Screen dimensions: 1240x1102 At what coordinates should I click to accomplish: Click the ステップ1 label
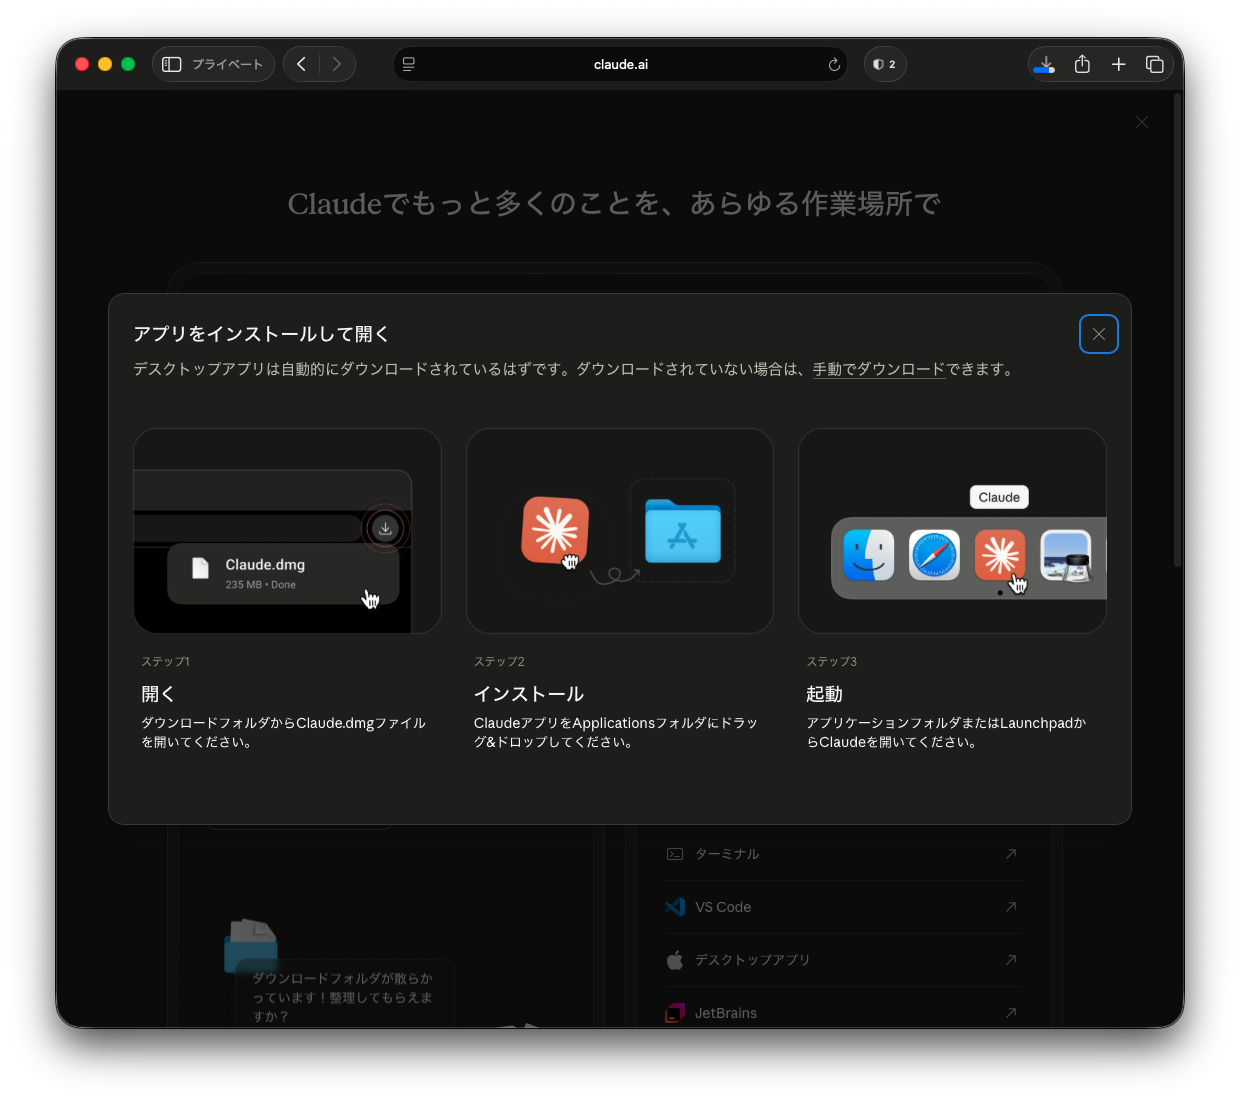[x=165, y=662]
